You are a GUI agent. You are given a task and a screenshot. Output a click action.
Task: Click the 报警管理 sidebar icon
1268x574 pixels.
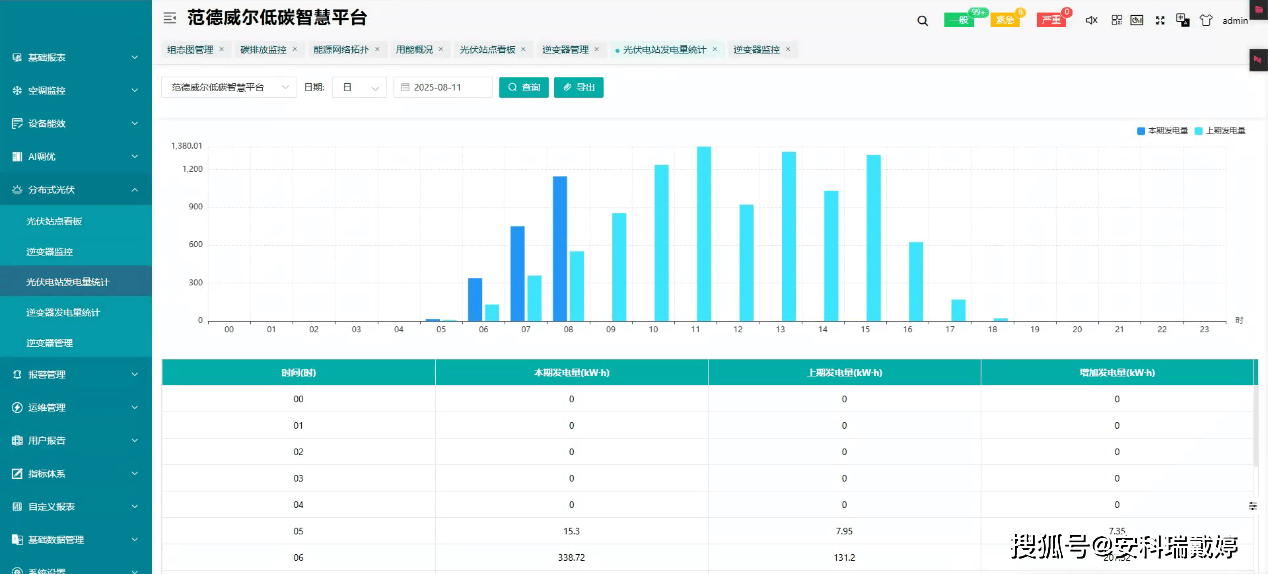(17, 374)
